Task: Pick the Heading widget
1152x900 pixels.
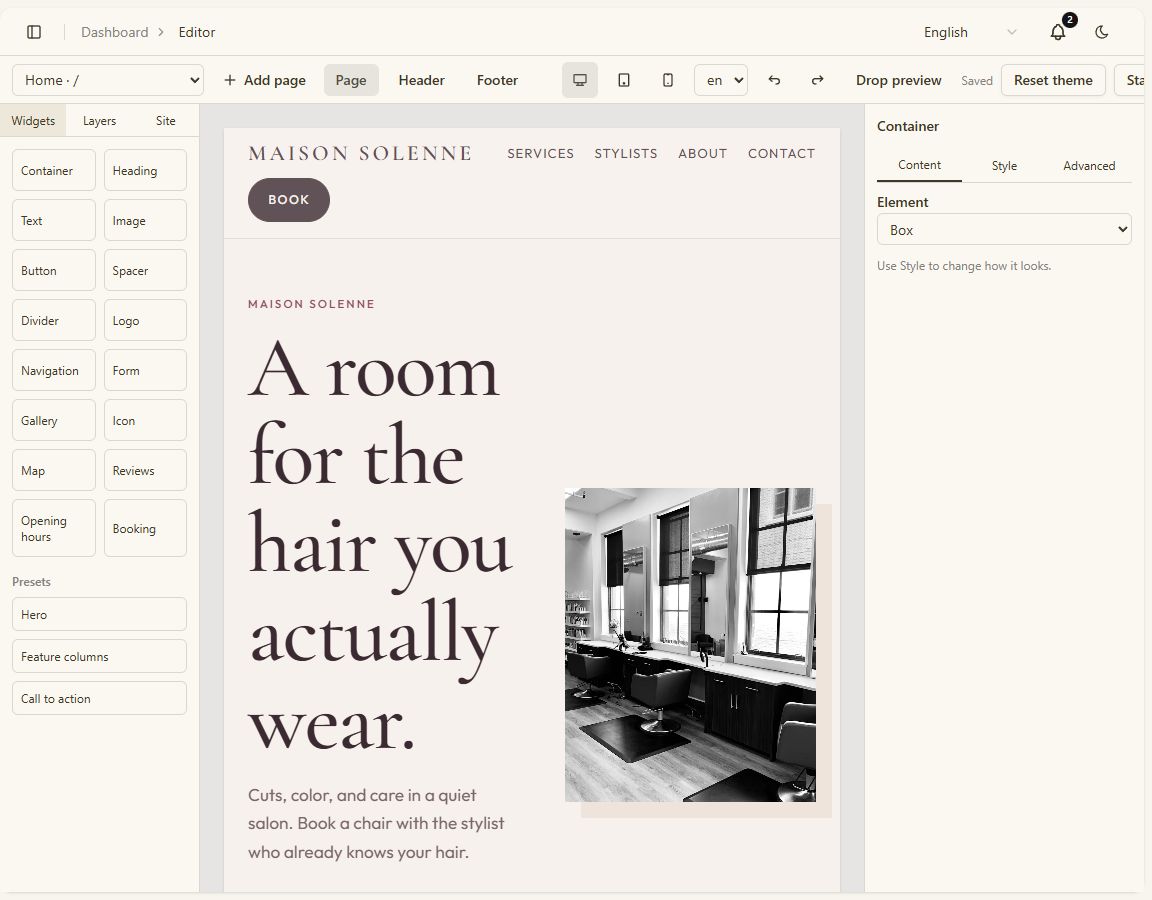Action: [145, 170]
